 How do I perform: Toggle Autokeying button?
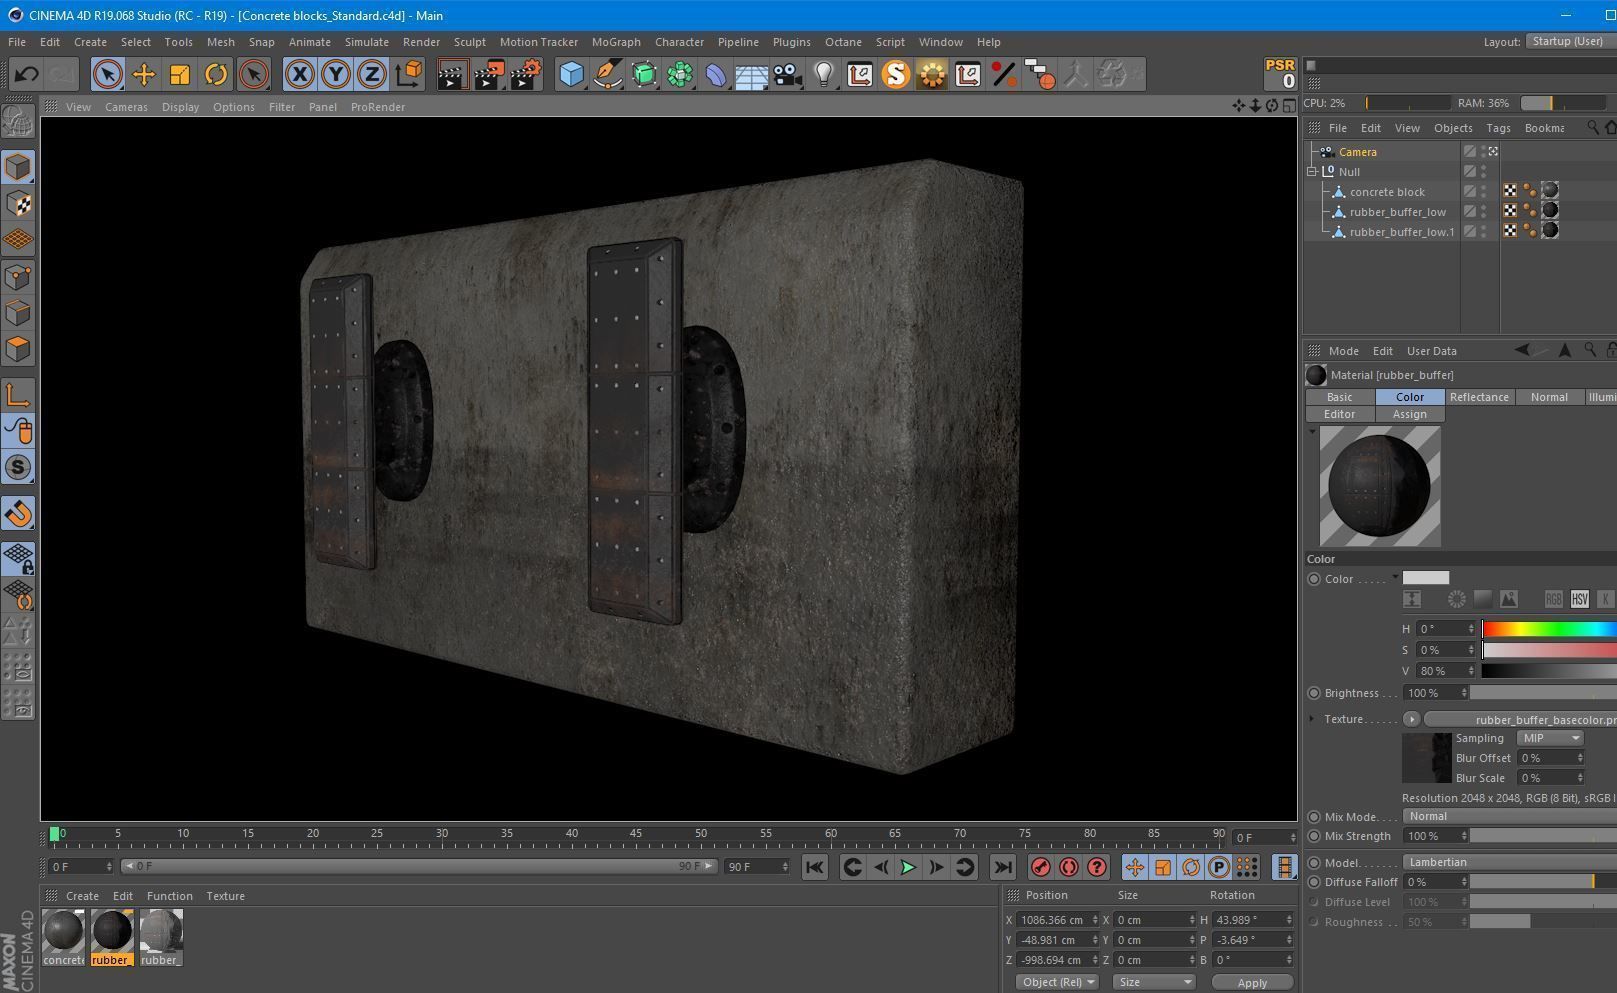1068,867
